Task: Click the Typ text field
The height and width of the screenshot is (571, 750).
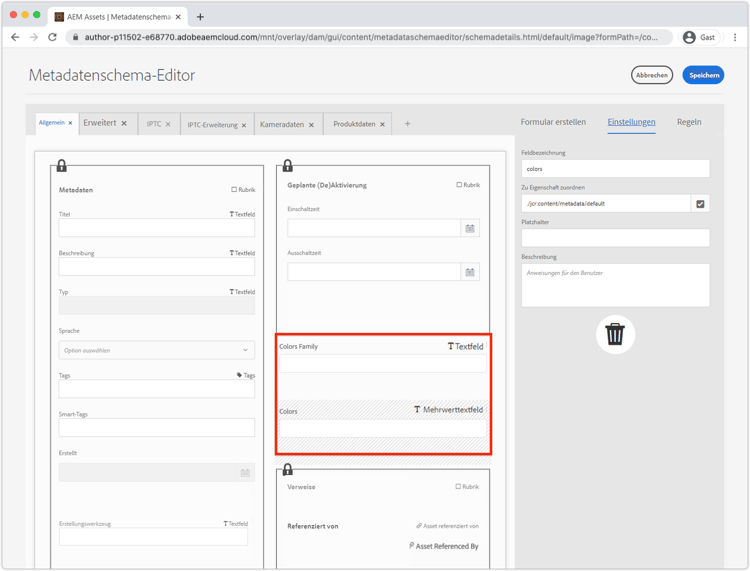Action: pos(156,306)
